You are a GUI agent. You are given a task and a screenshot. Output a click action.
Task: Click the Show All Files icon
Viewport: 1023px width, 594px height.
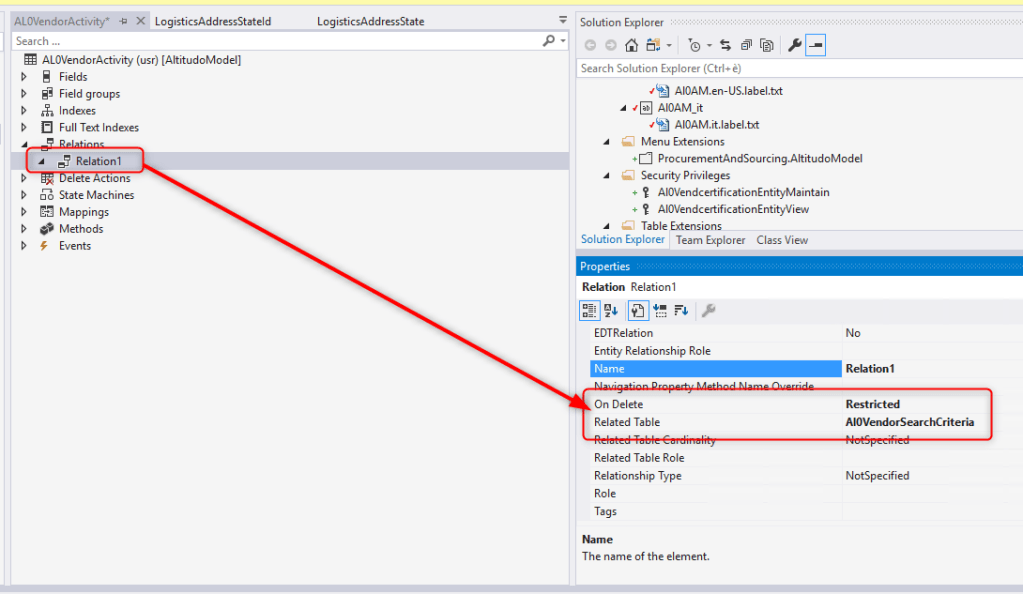tap(767, 45)
